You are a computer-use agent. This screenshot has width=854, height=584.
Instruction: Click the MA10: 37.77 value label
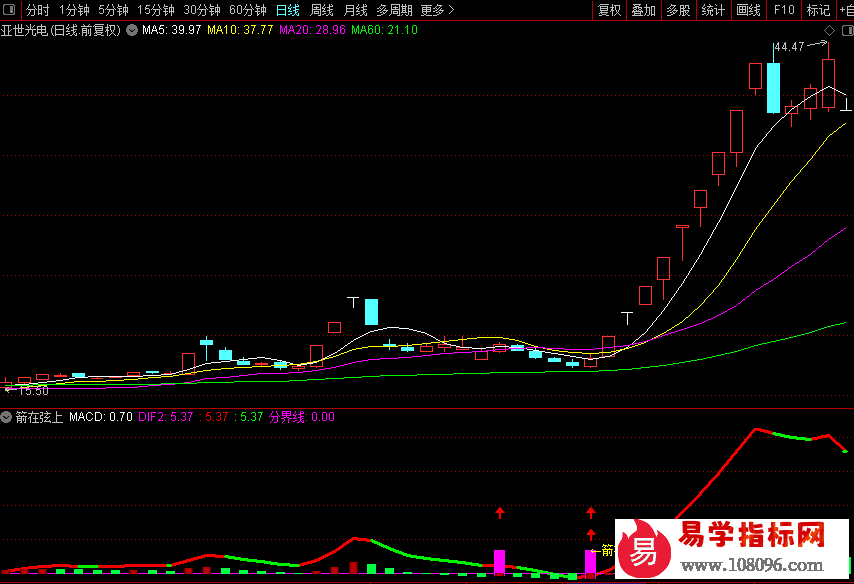pyautogui.click(x=240, y=30)
